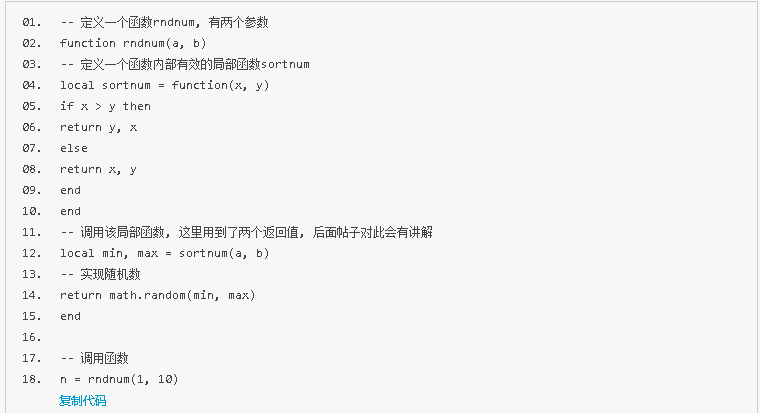This screenshot has width=760, height=413.
Task: Click 'return y, x' on line 06
Action: pos(98,127)
